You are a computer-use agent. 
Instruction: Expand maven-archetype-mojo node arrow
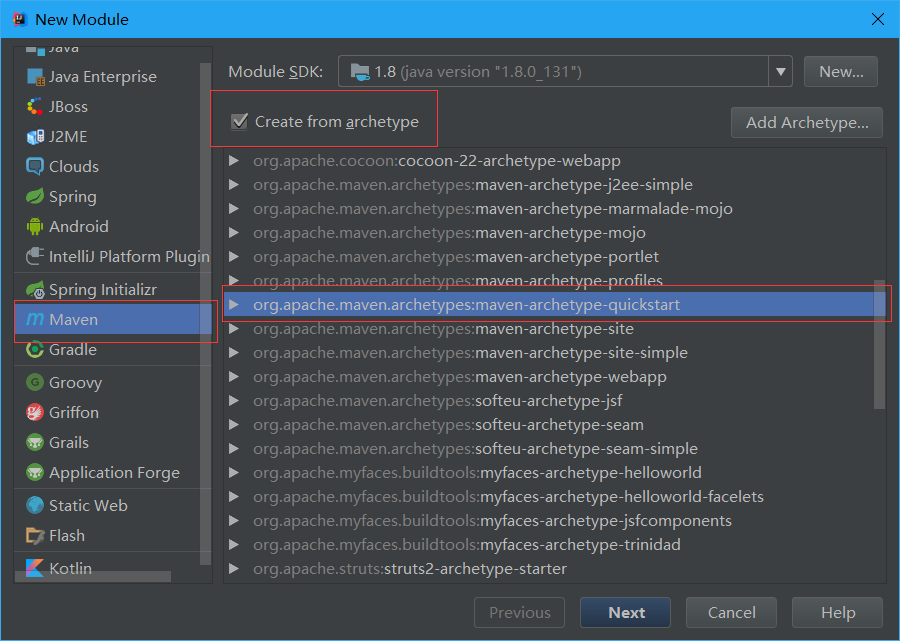234,233
